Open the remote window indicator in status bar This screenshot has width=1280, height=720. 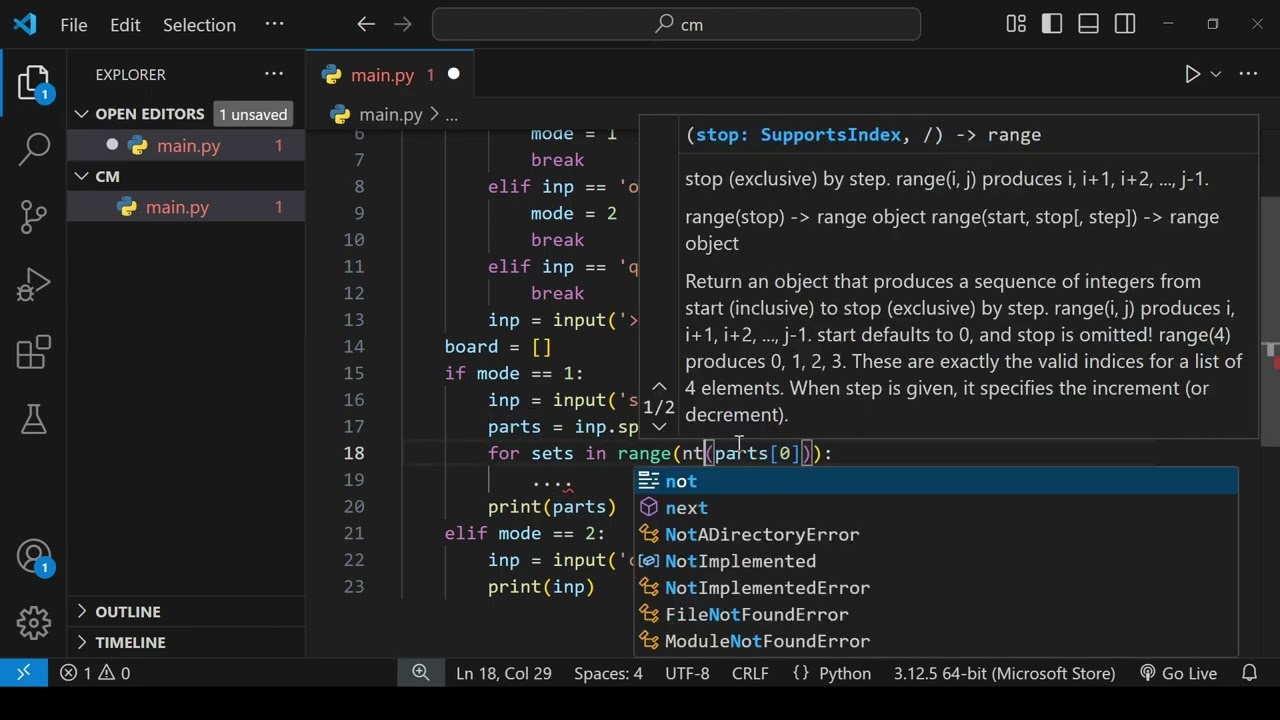(24, 673)
